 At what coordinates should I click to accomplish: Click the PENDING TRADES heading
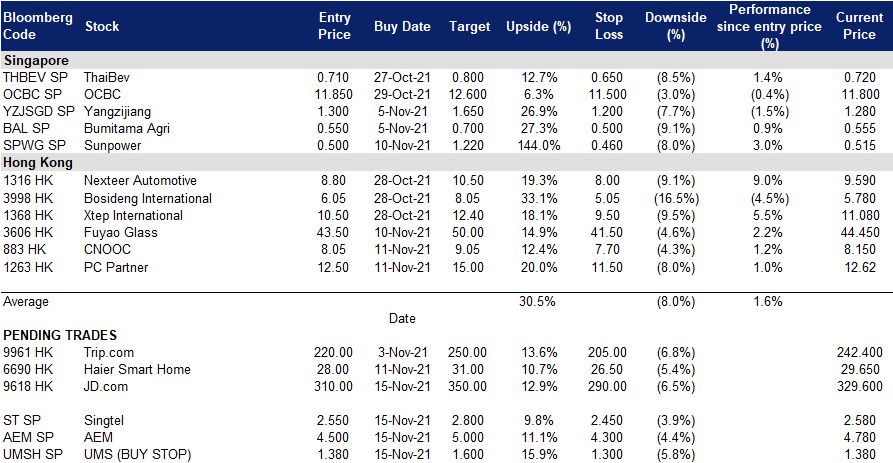pyautogui.click(x=60, y=335)
